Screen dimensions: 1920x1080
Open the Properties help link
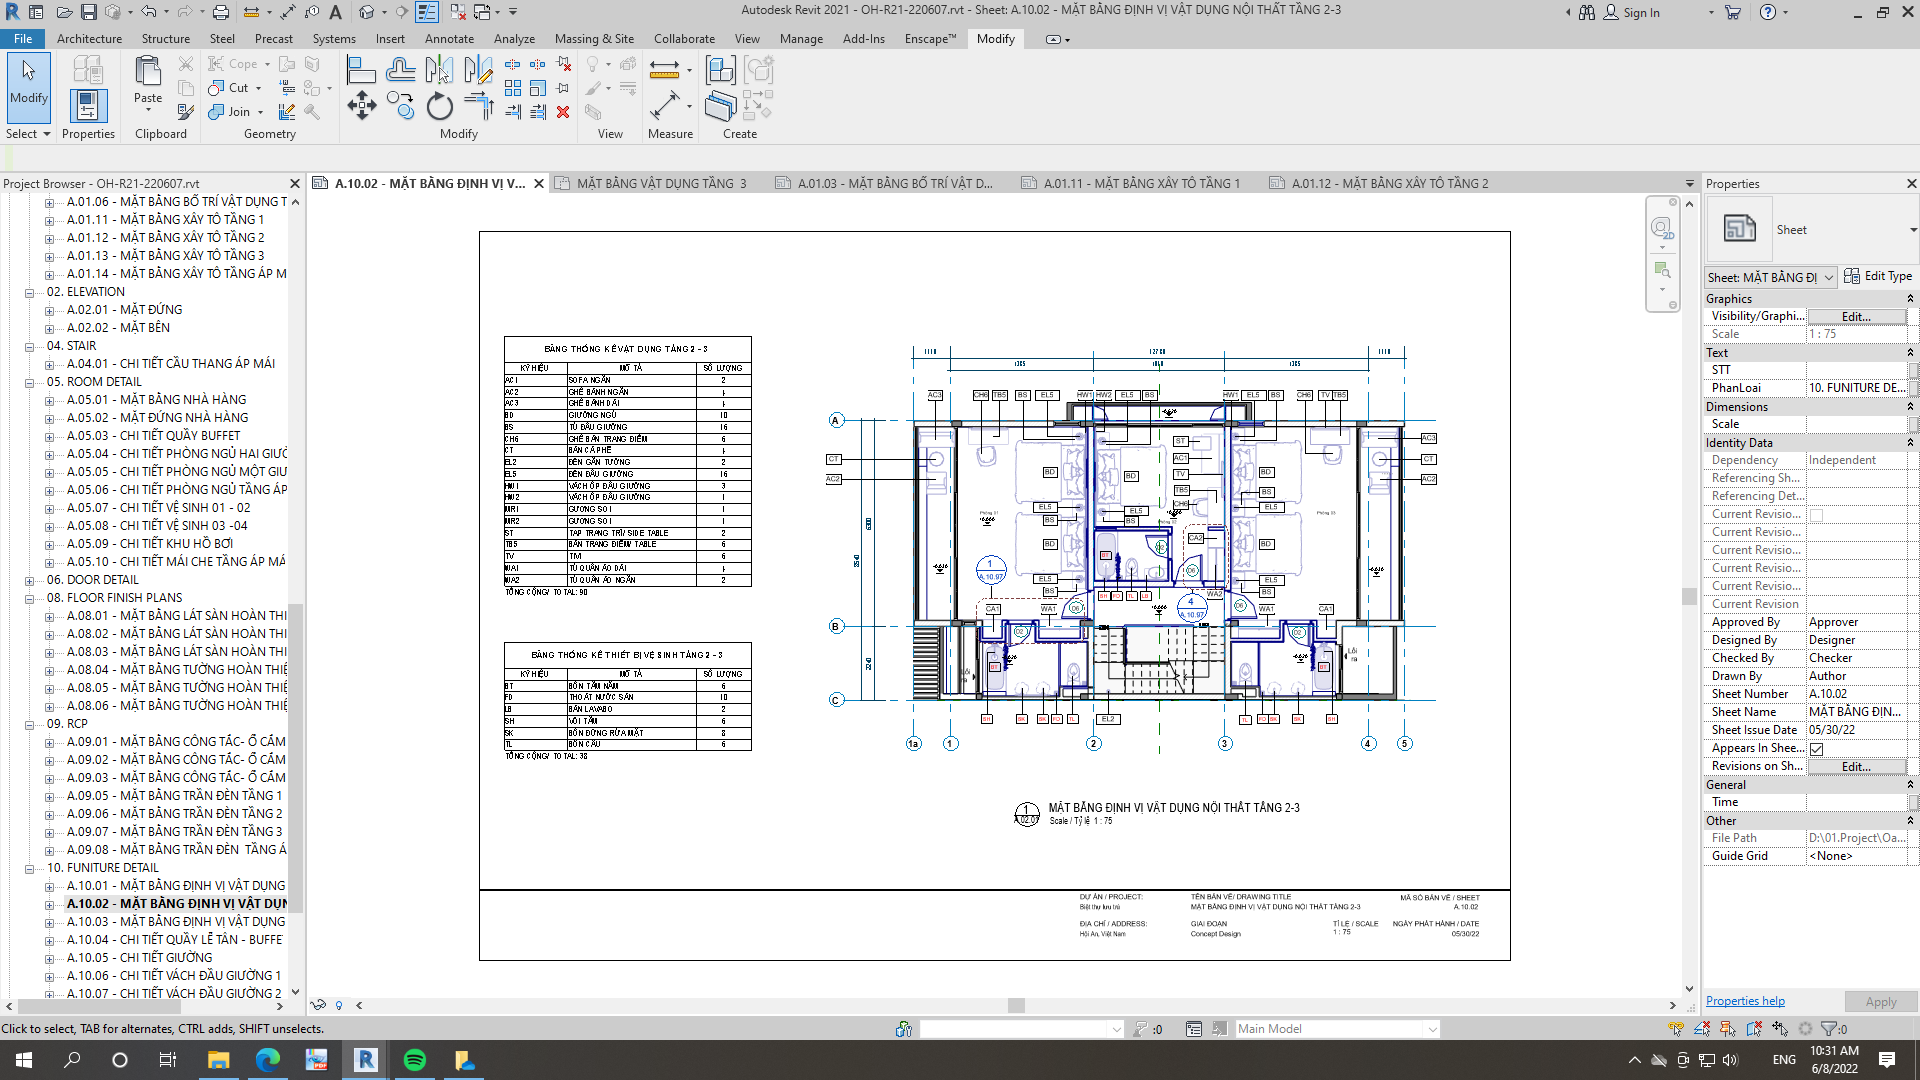(1744, 1001)
